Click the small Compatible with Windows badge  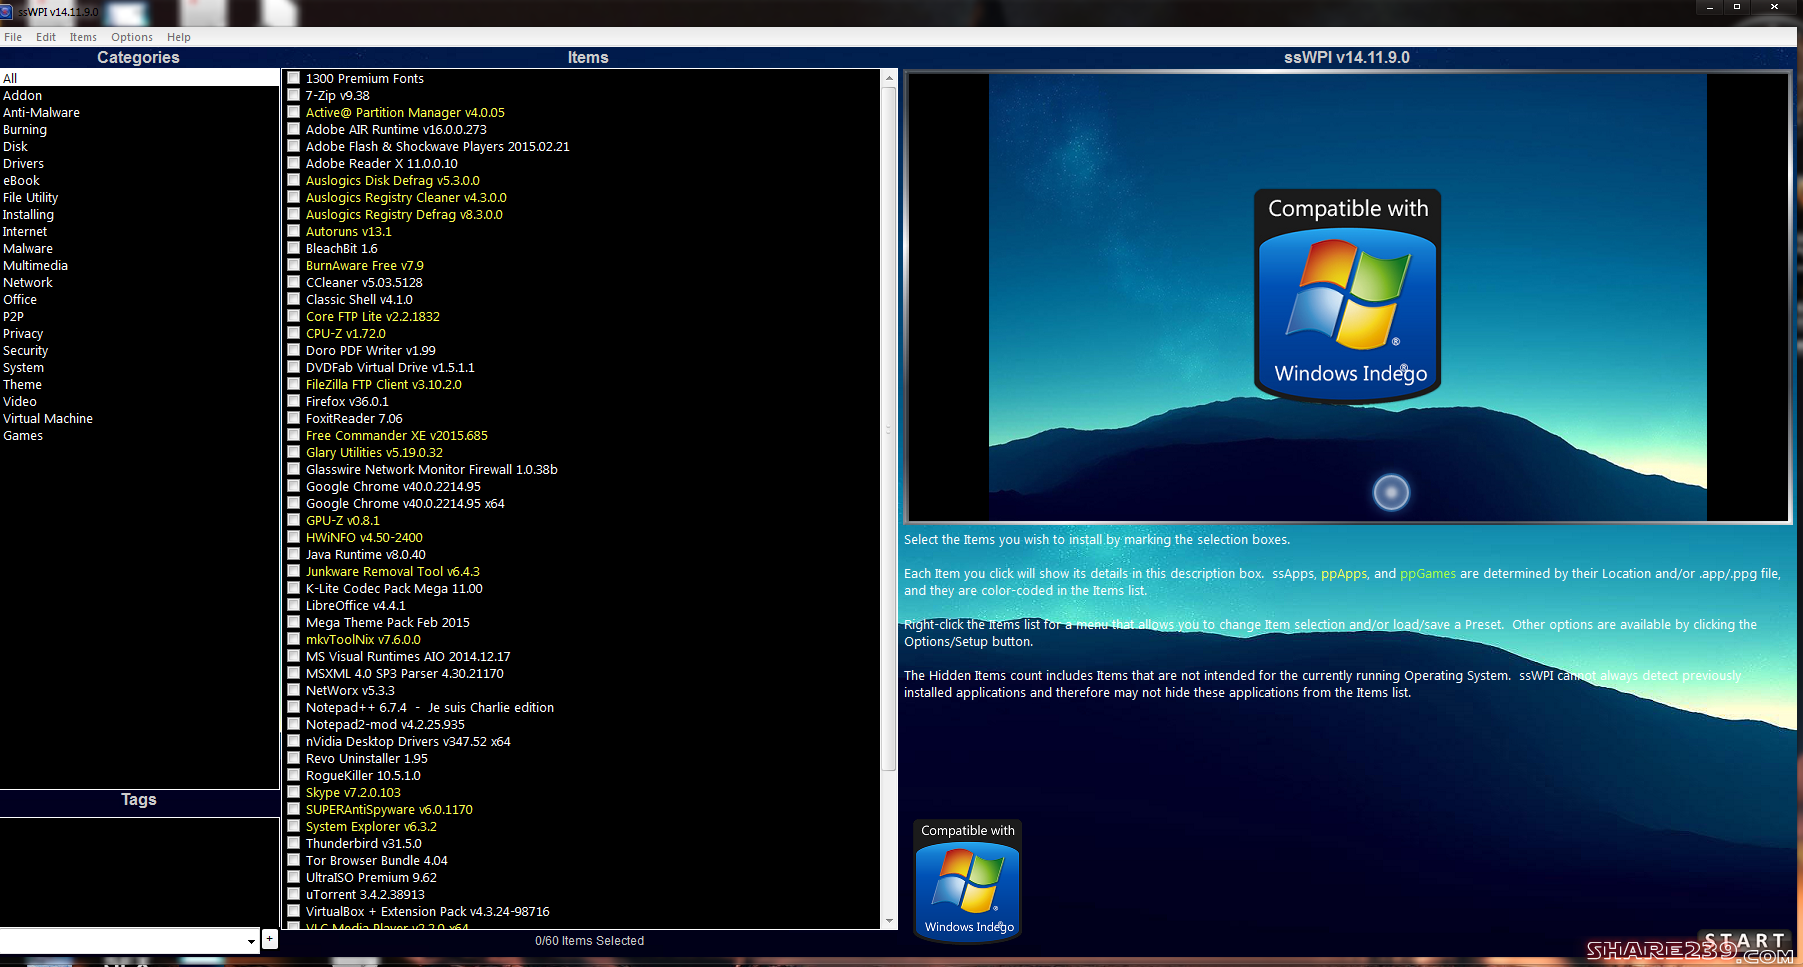[x=968, y=880]
